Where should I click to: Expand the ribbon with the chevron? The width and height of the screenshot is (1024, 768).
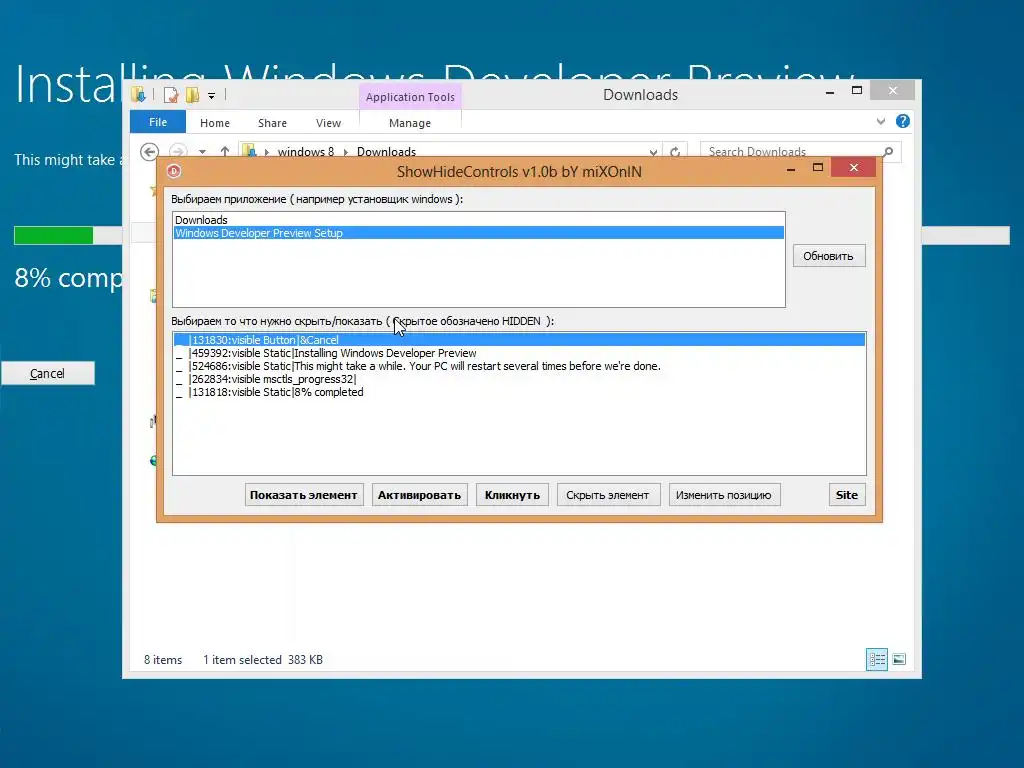(881, 121)
